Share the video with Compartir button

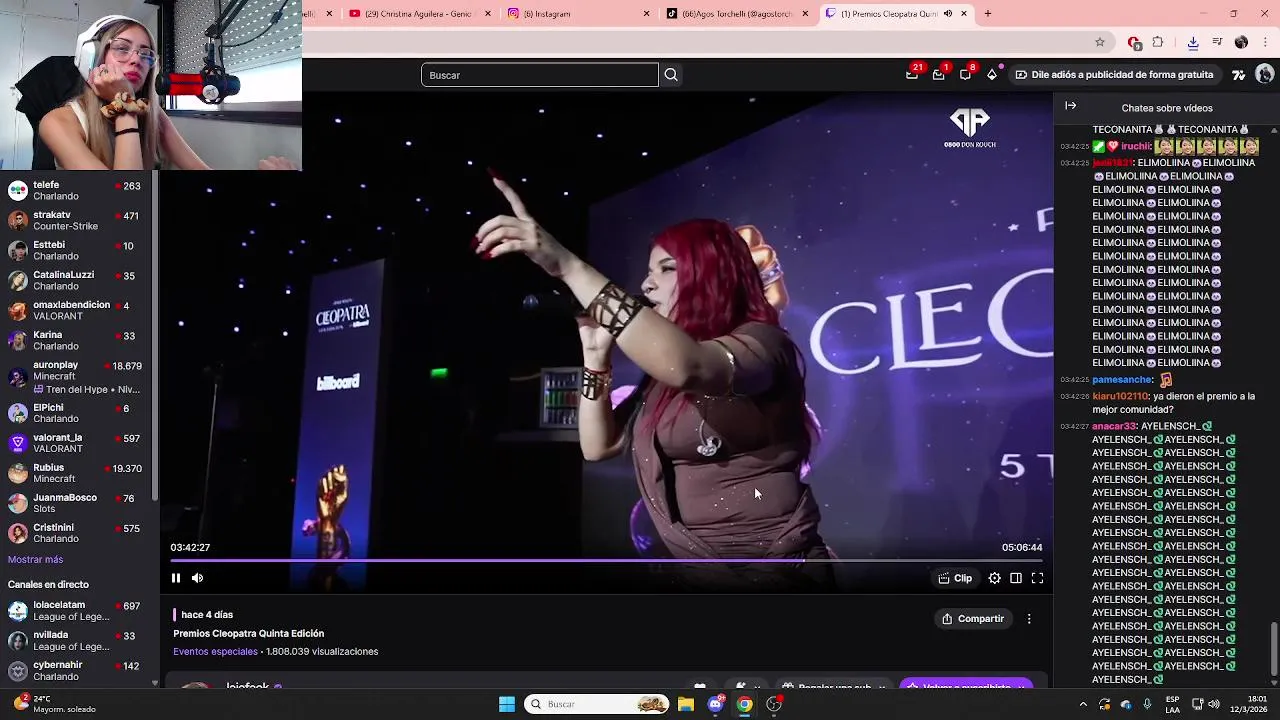coord(973,619)
